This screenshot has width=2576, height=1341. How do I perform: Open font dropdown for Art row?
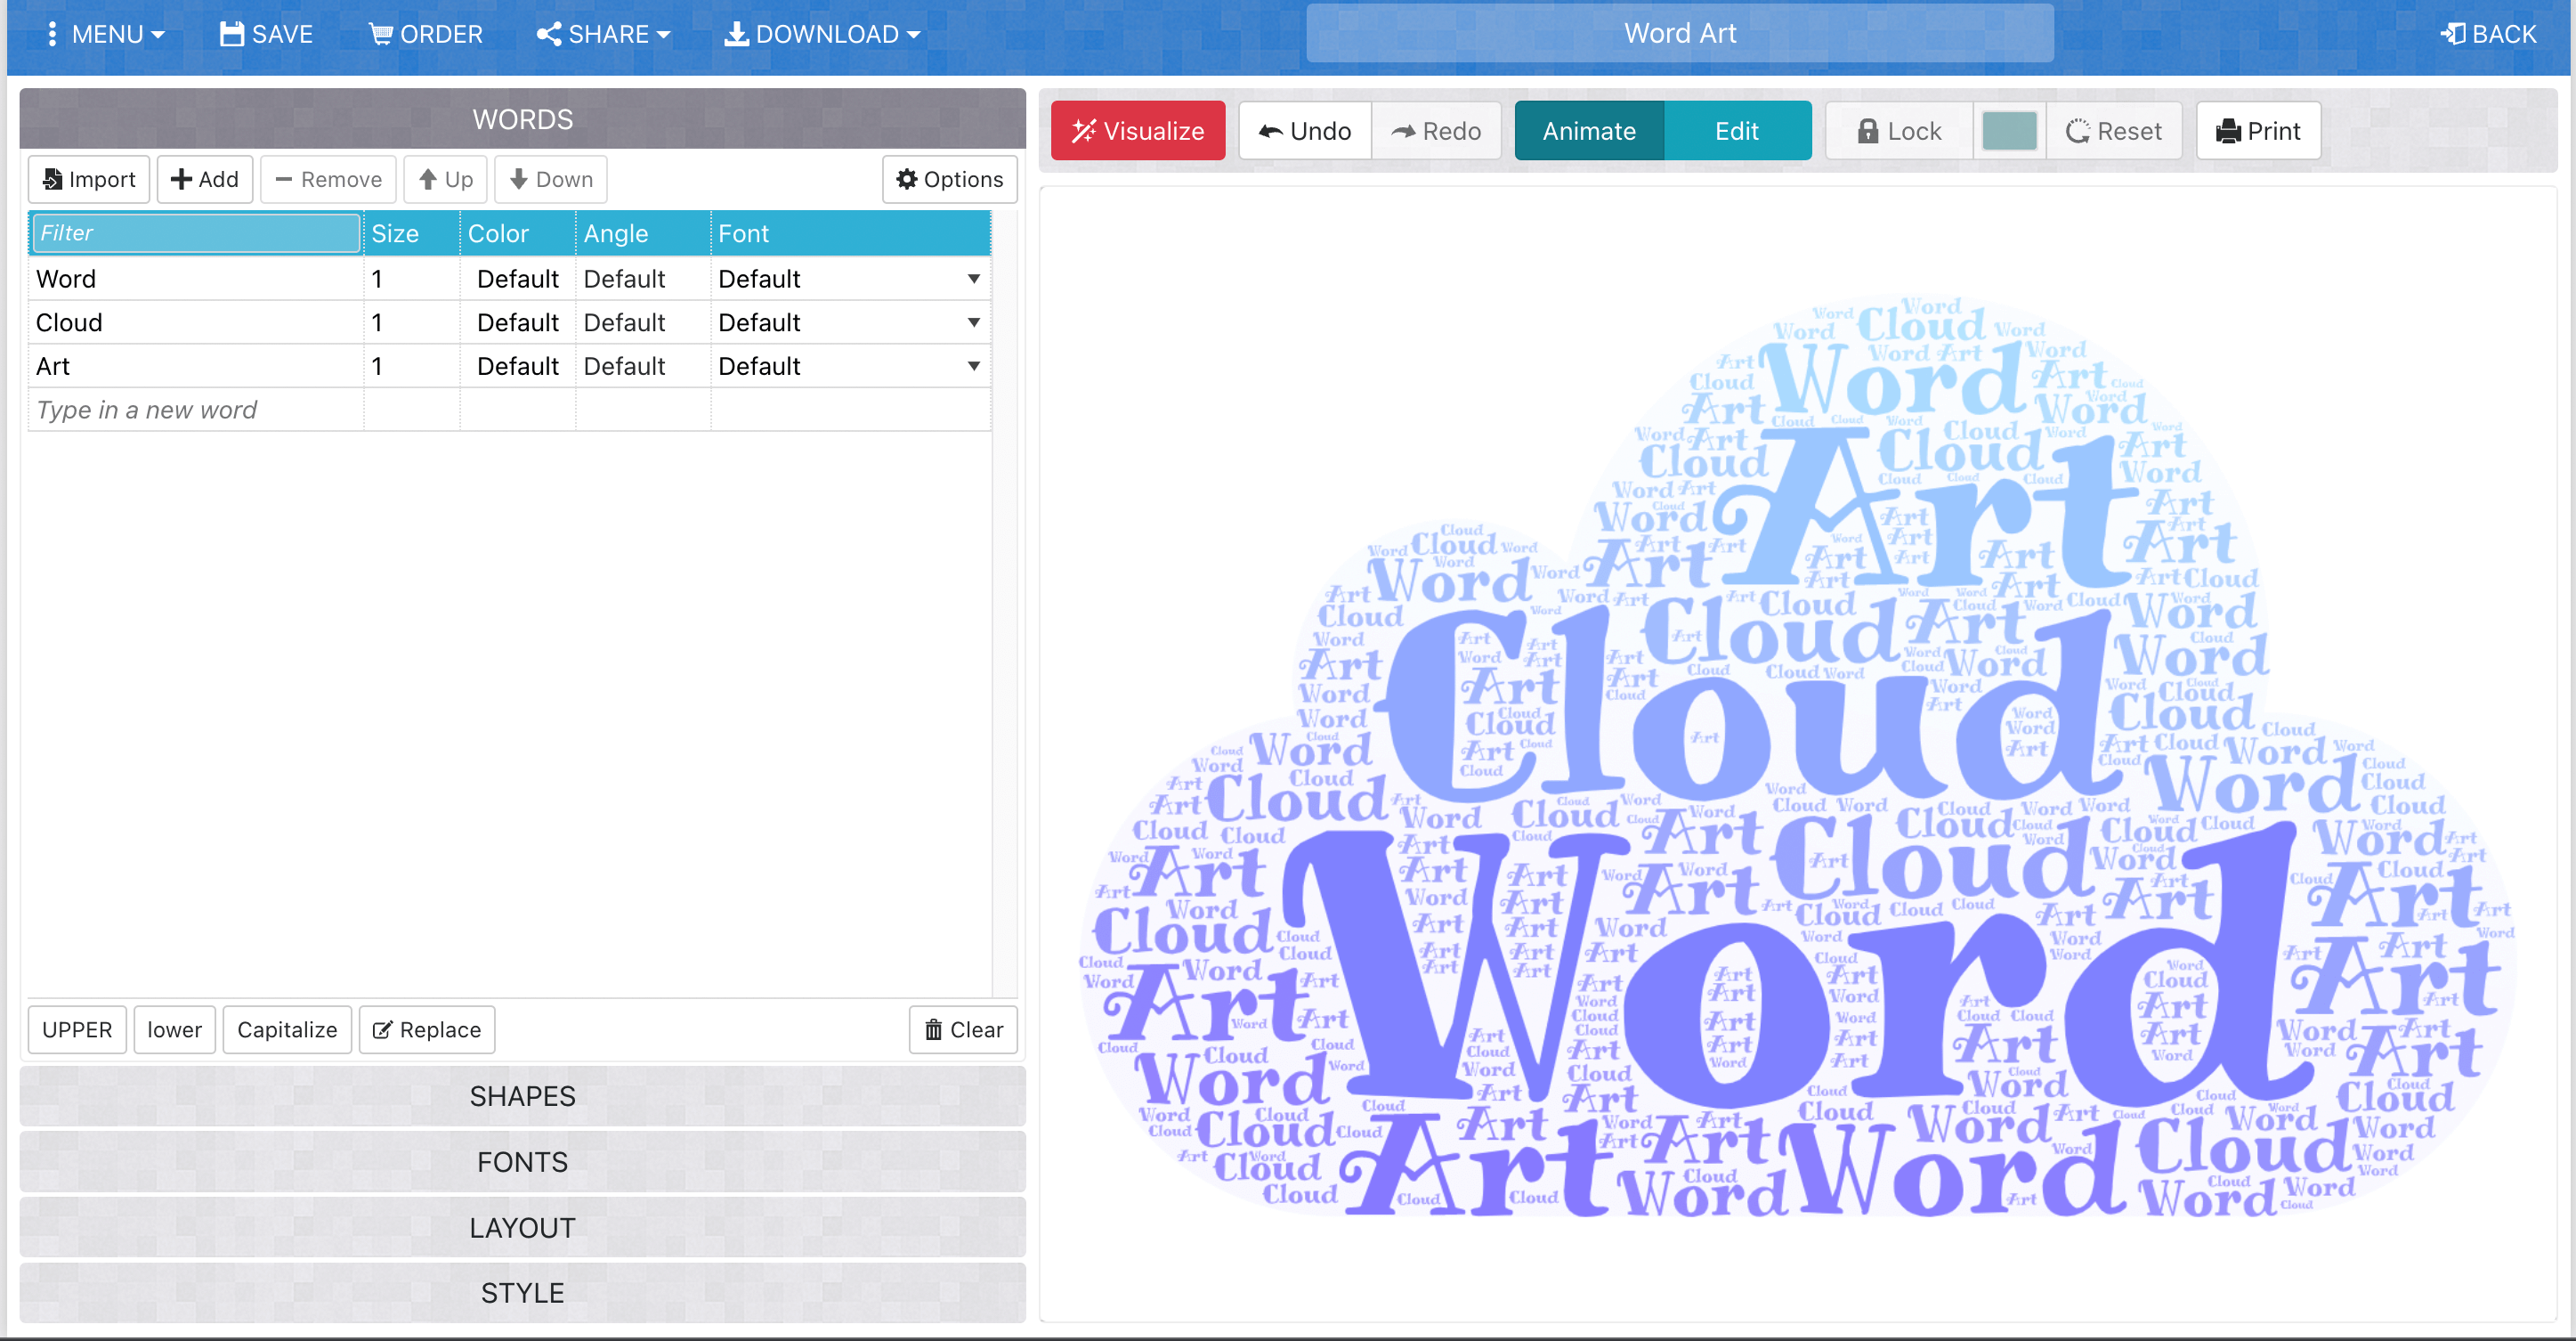(973, 367)
